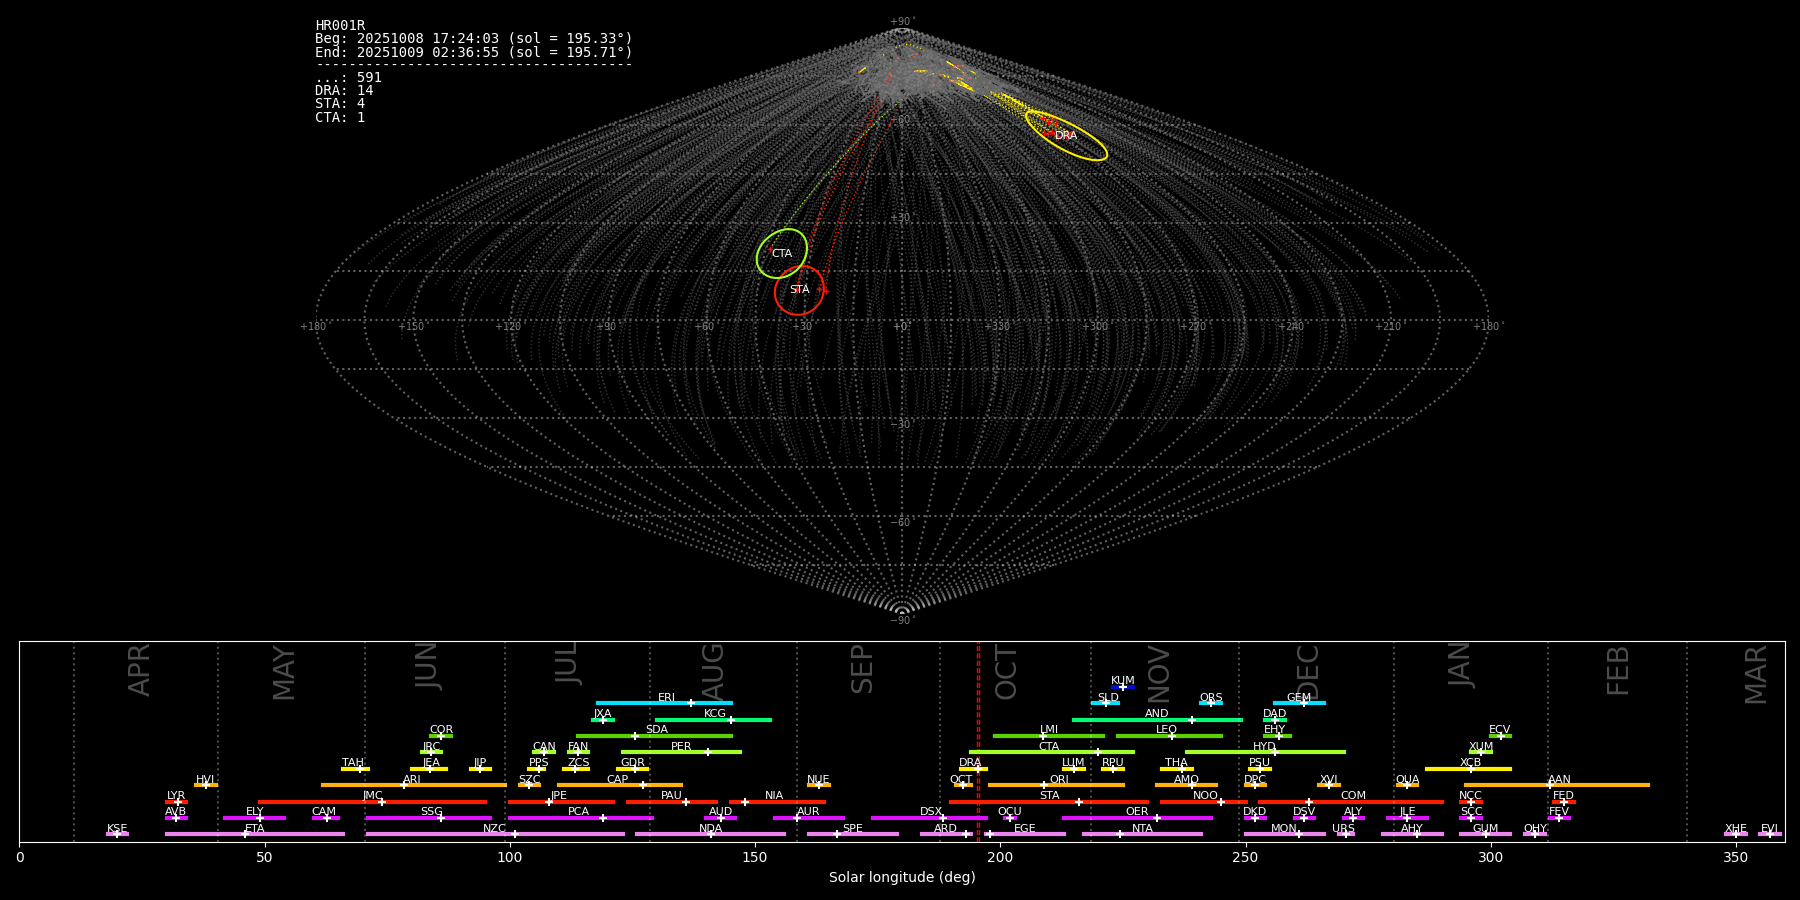This screenshot has height=900, width=1800.
Task: Click the 200 tick label on x-axis
Action: 1000,858
